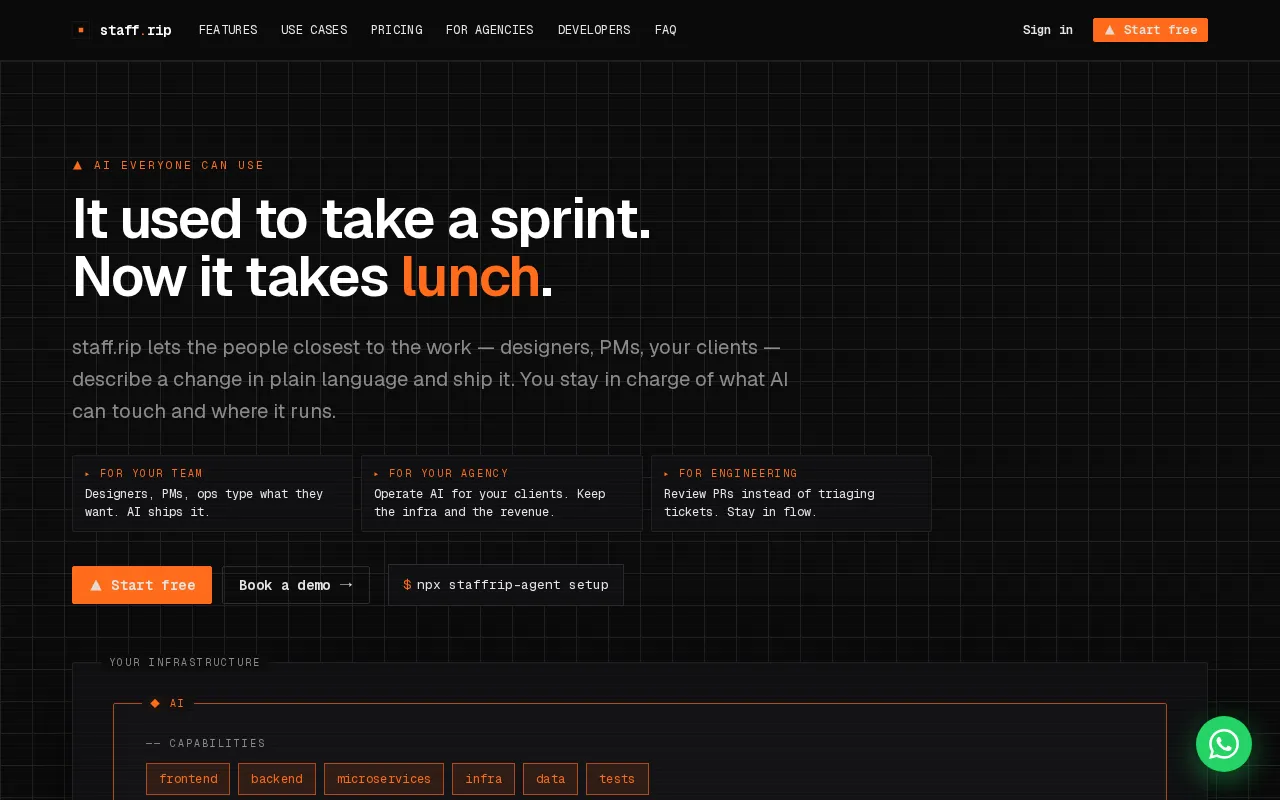Click the microservices capability tag

384,779
